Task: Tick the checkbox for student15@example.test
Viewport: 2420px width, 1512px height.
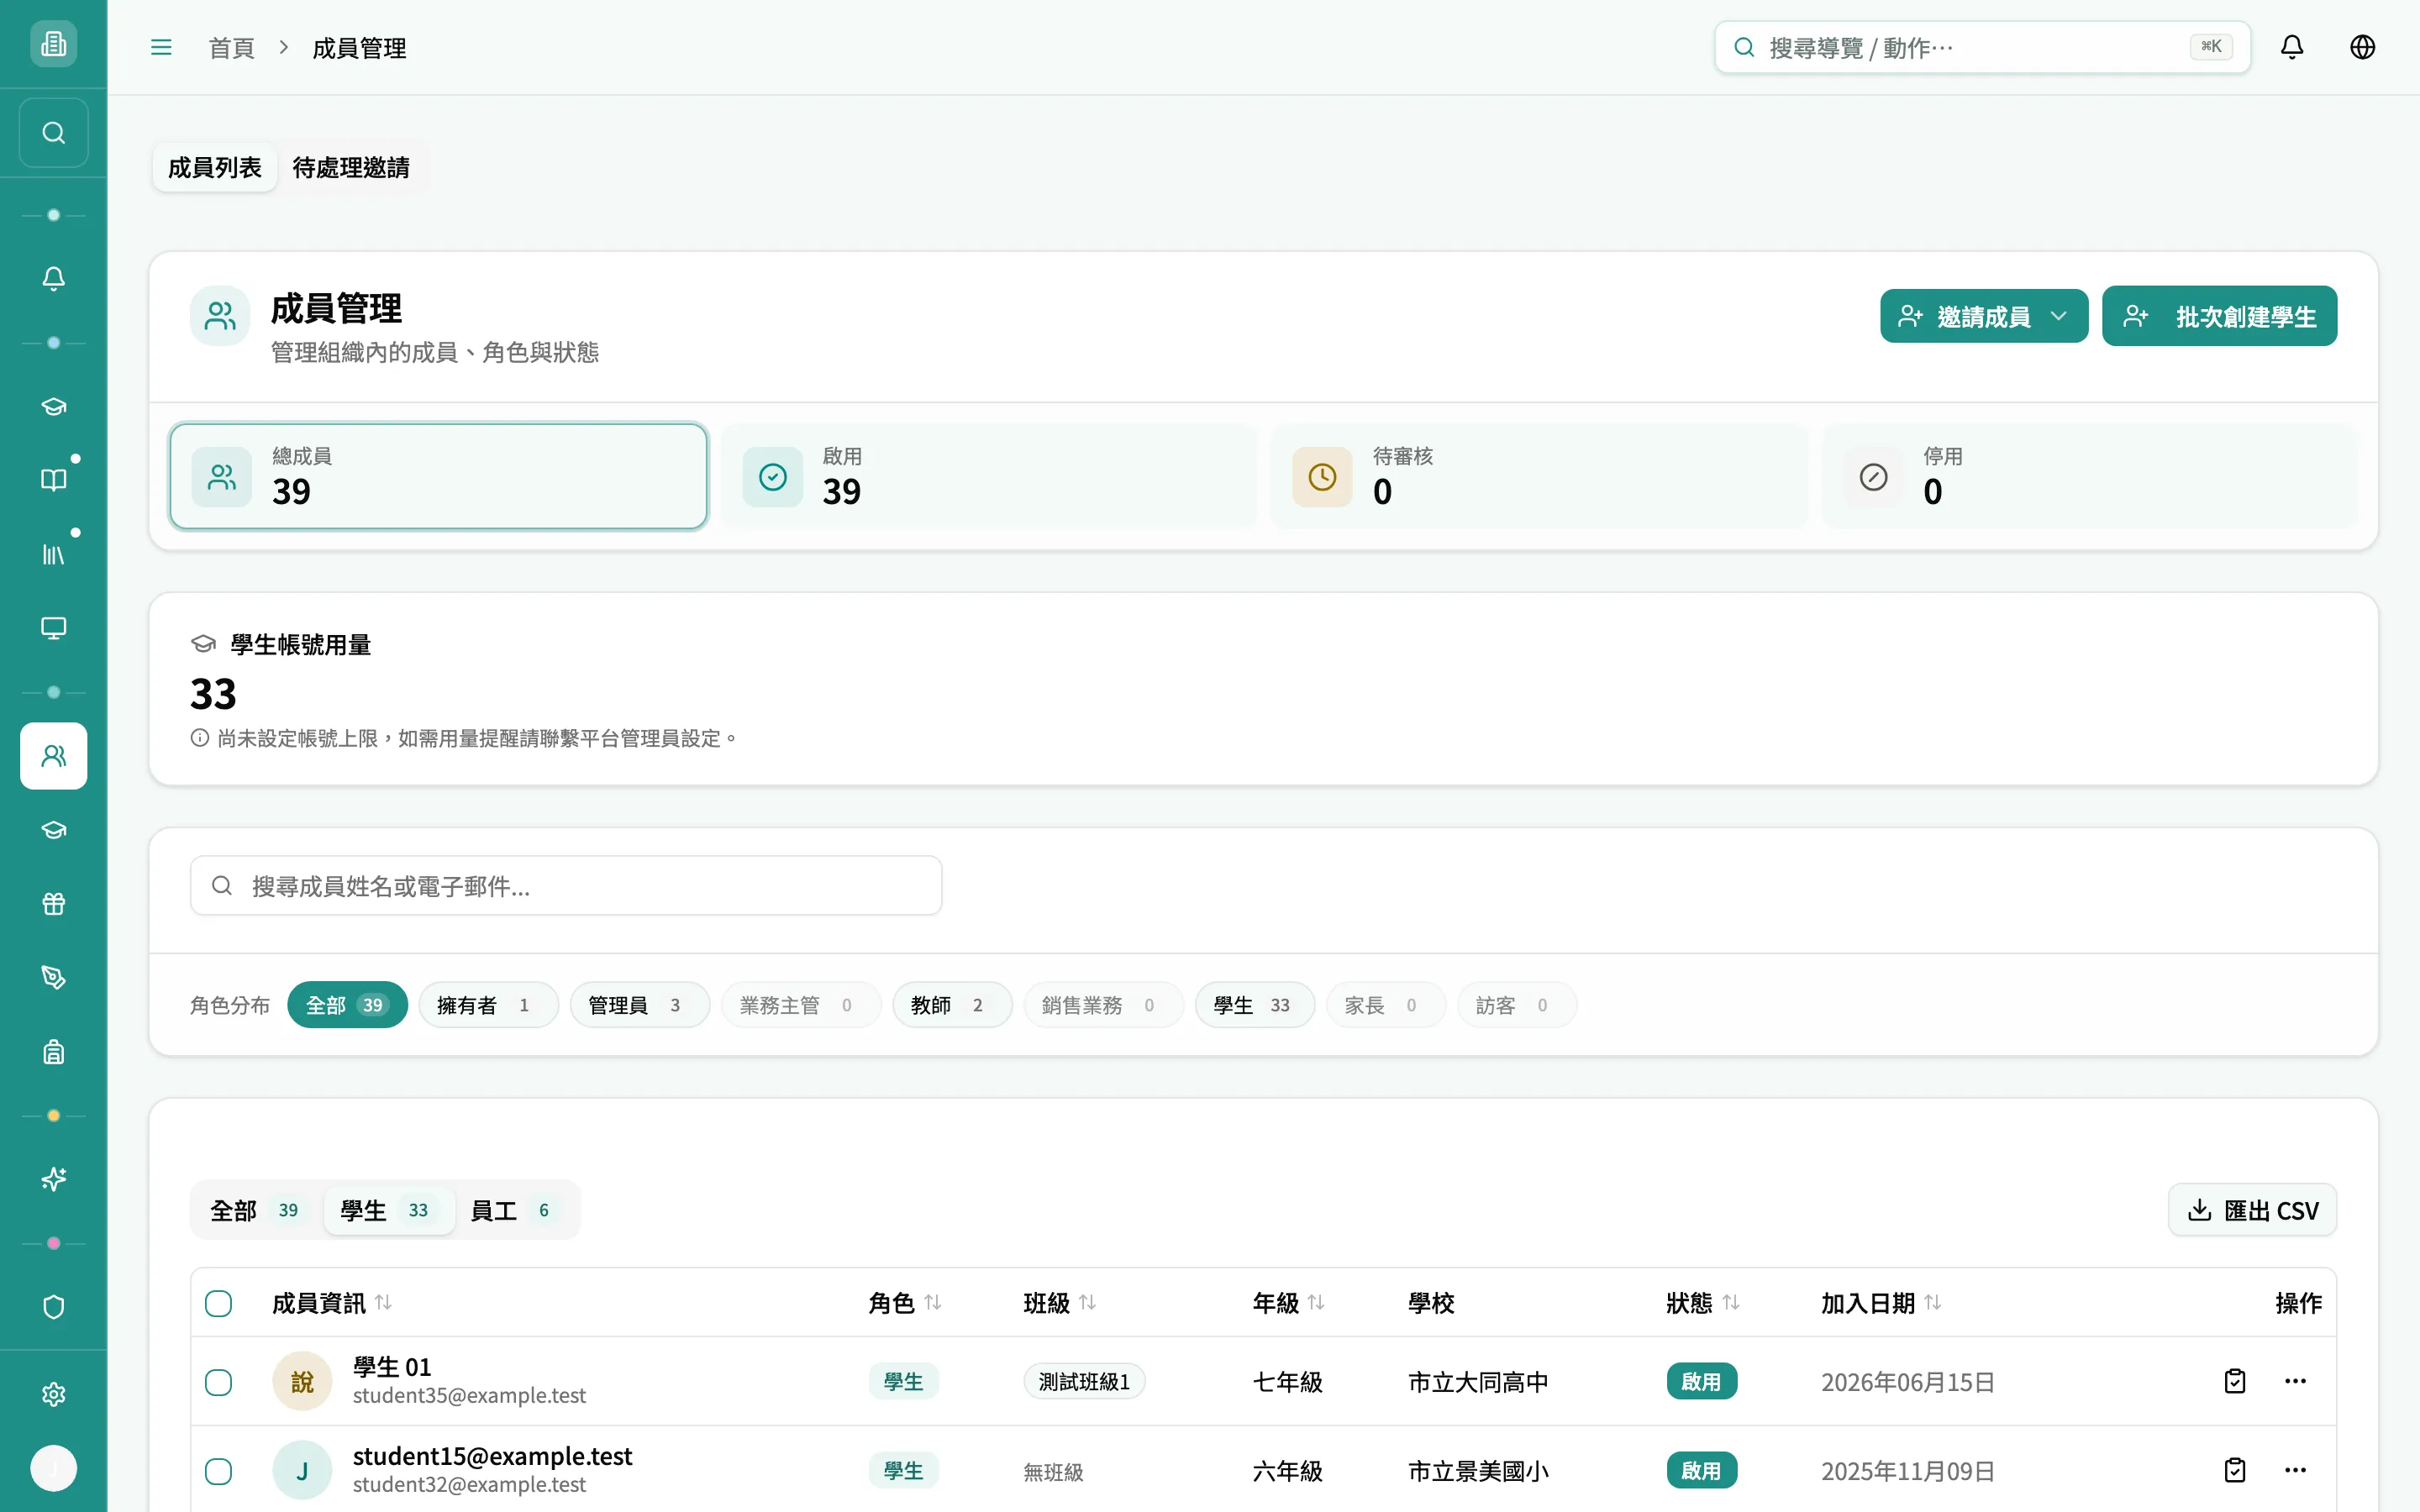Action: point(218,1471)
